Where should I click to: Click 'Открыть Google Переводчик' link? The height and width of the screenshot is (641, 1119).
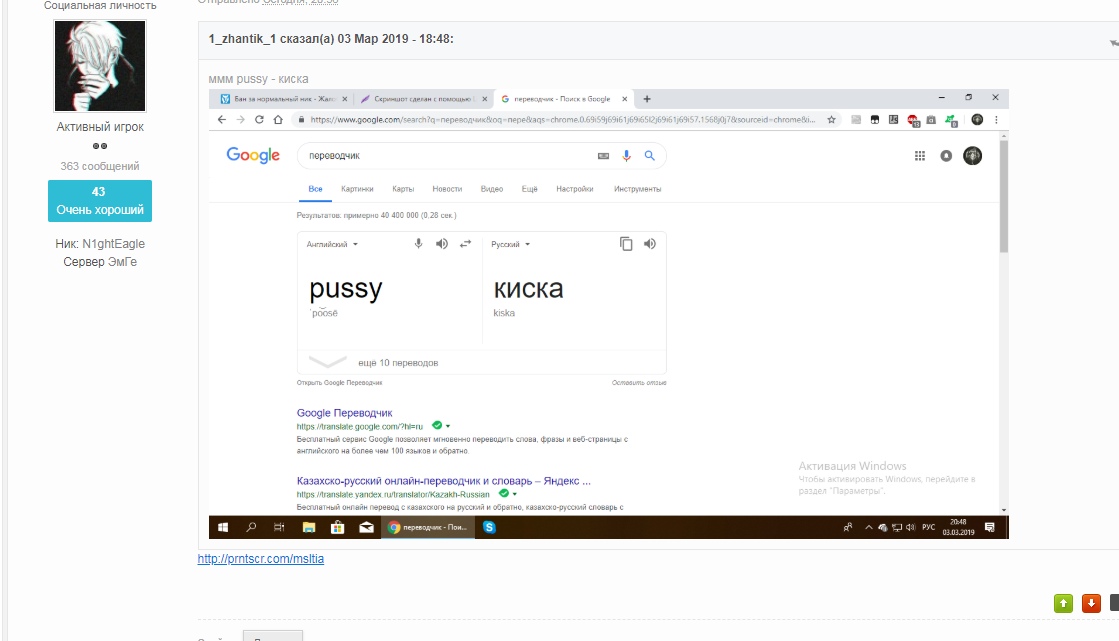coord(340,383)
